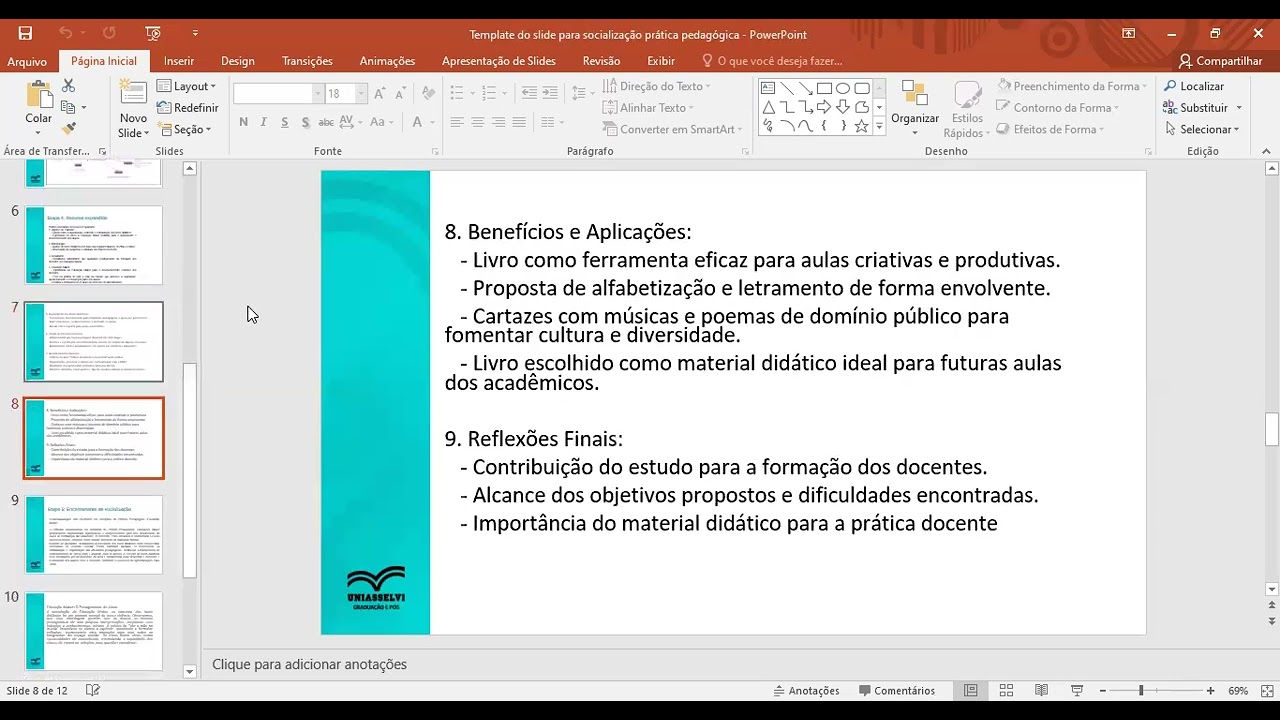Screen dimensions: 1280x720
Task: Select the rectangle shape in gallery
Action: click(825, 88)
